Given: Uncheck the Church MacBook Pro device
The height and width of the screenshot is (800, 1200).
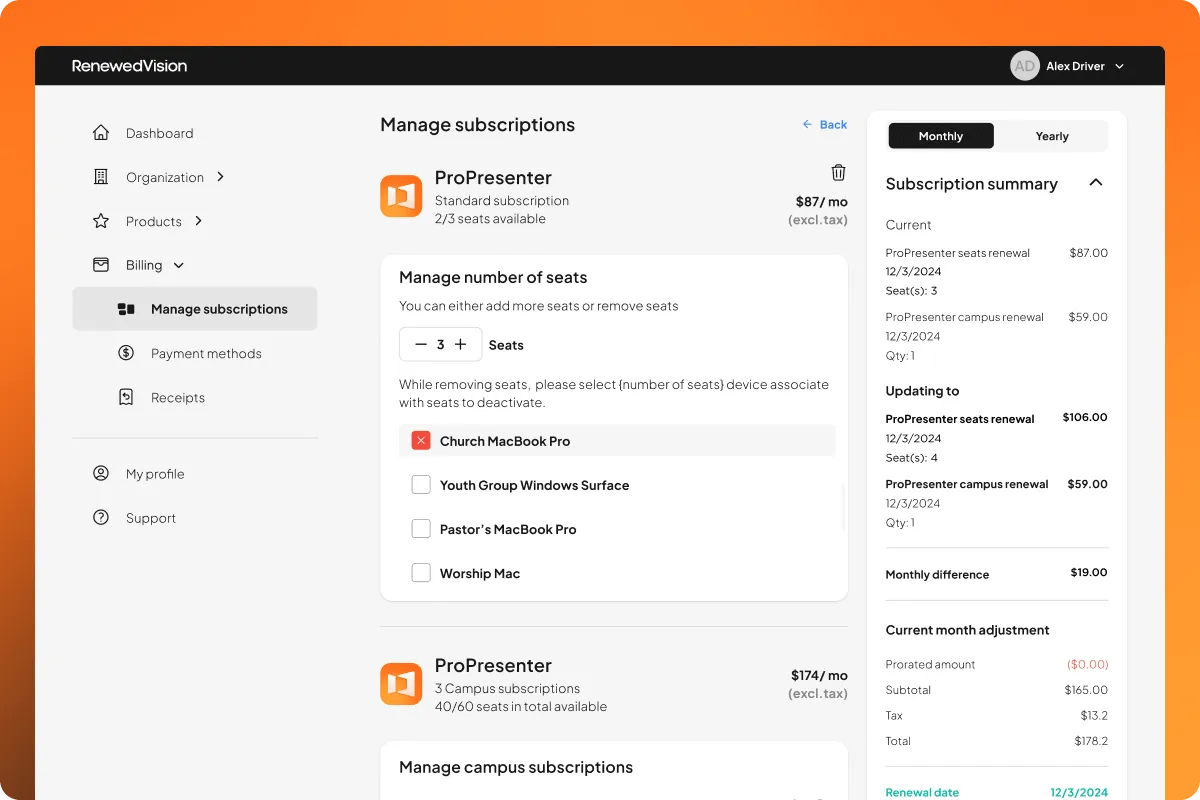Looking at the screenshot, I should 420,440.
